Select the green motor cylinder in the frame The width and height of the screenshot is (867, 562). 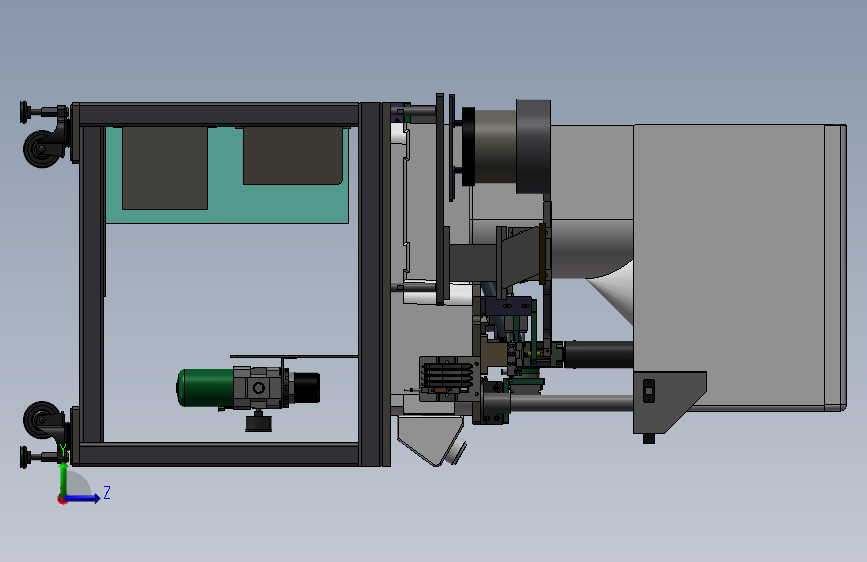pyautogui.click(x=205, y=387)
